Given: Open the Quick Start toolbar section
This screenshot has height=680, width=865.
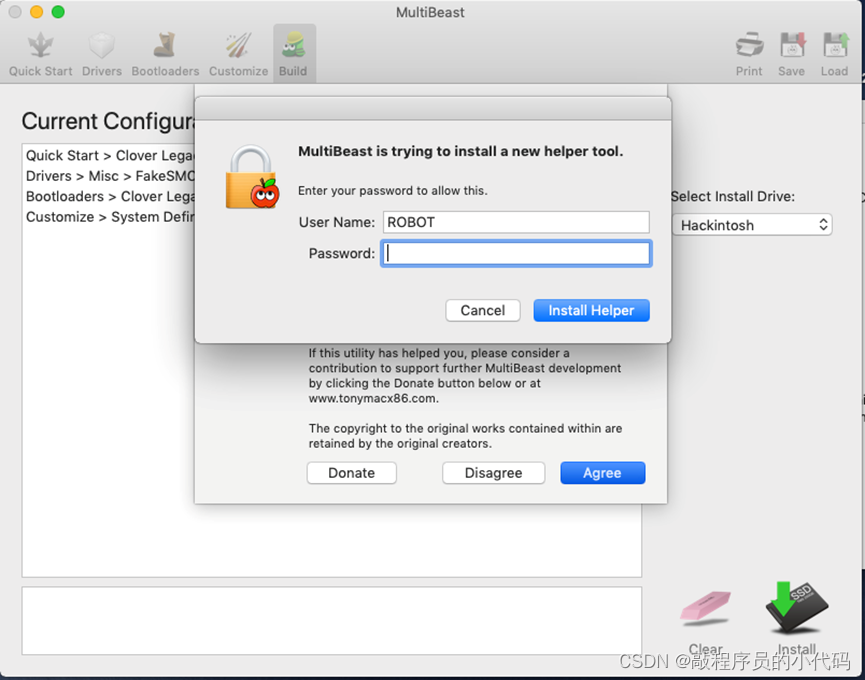Looking at the screenshot, I should pyautogui.click(x=40, y=54).
